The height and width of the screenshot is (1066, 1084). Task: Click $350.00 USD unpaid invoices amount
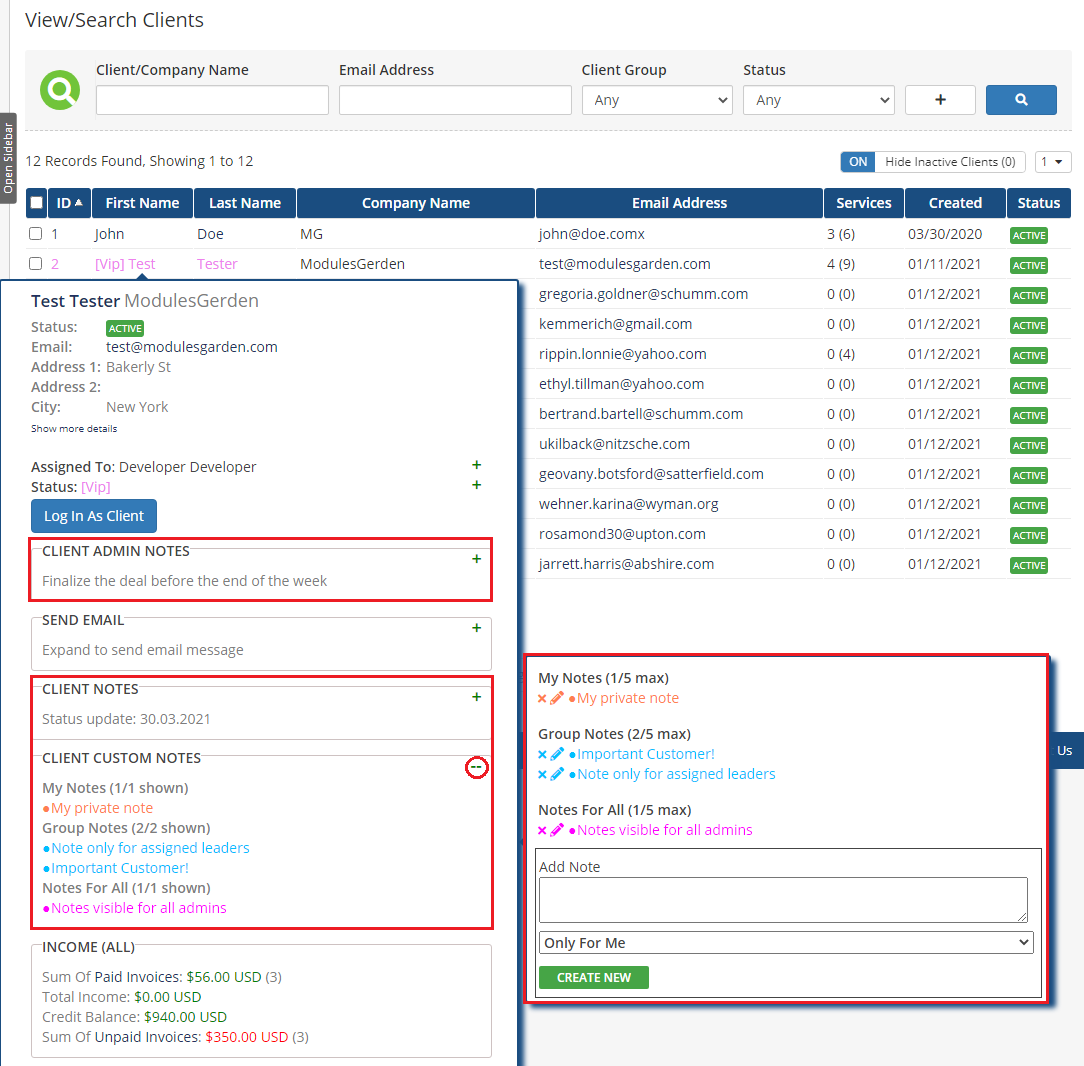click(x=247, y=1037)
